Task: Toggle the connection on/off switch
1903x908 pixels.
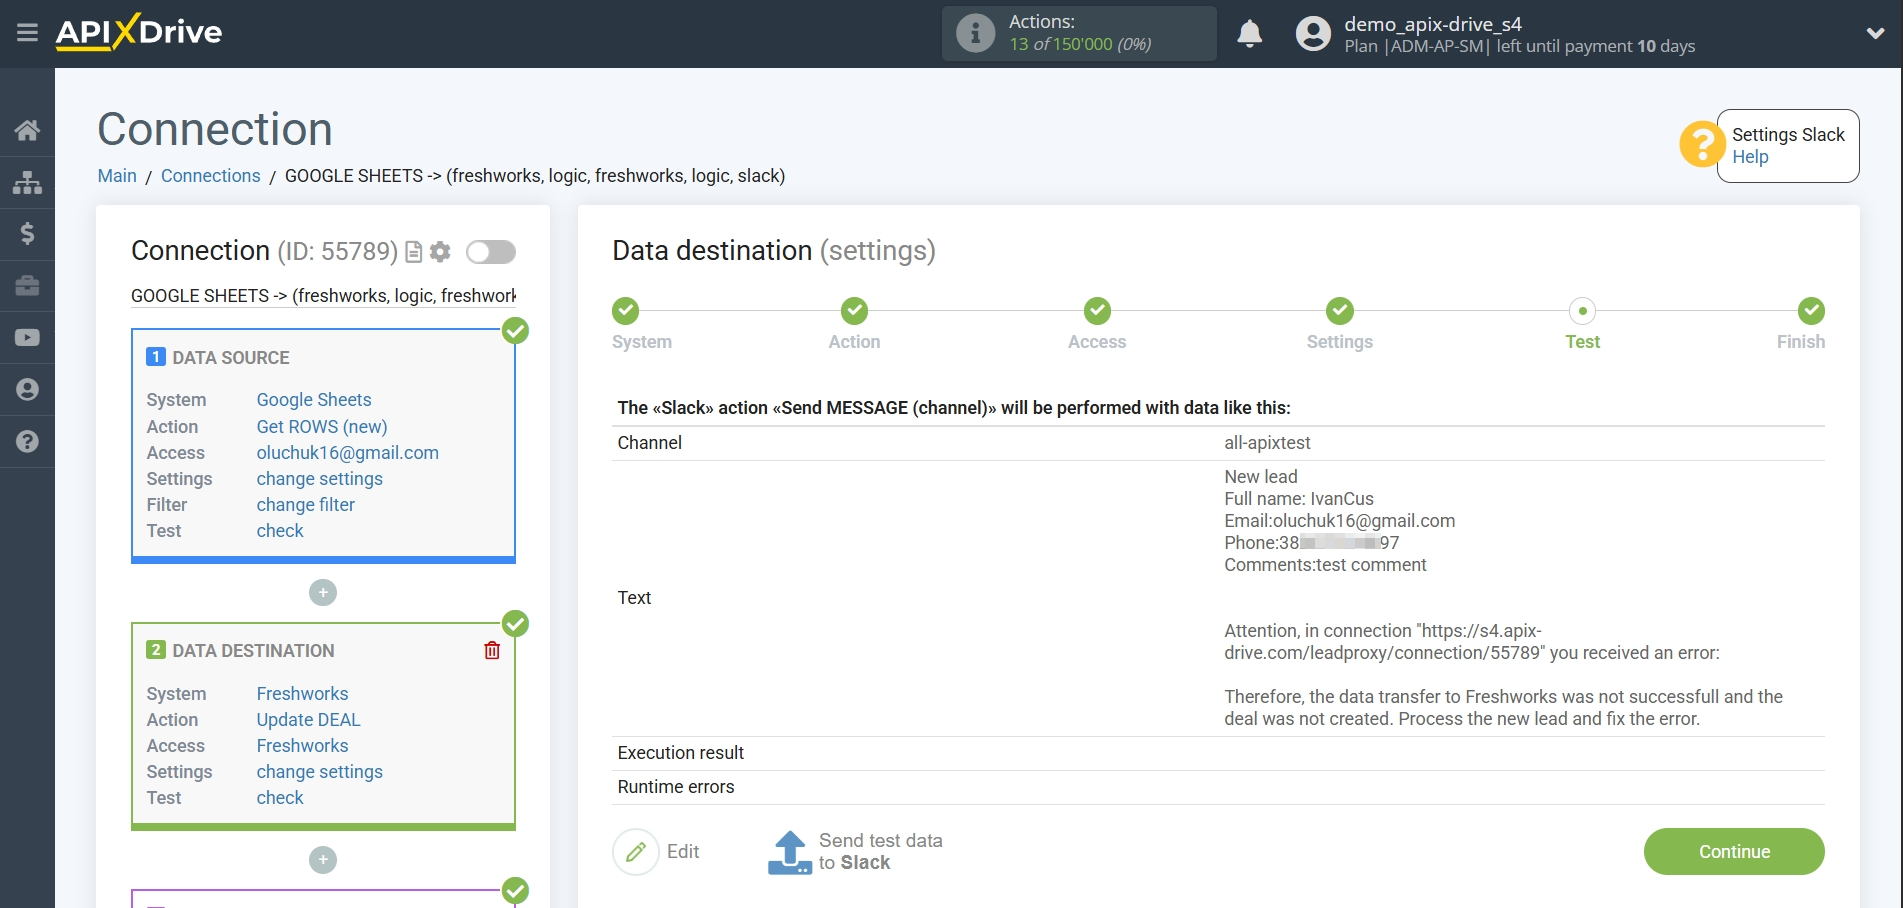Action: click(x=491, y=252)
